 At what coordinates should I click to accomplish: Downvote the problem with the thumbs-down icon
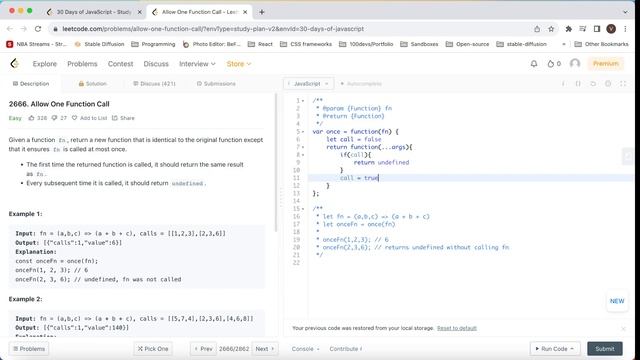pos(54,118)
